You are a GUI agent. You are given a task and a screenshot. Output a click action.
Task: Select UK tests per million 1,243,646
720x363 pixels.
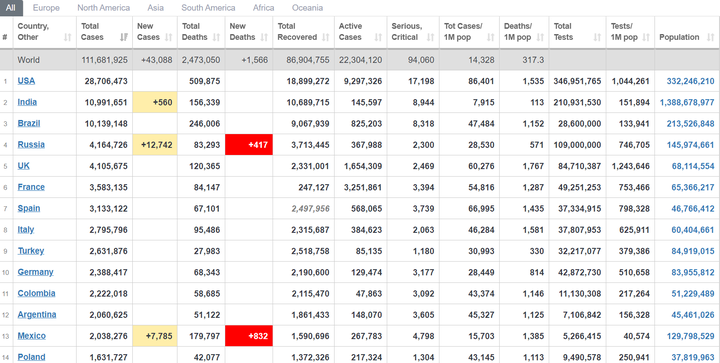(x=631, y=166)
